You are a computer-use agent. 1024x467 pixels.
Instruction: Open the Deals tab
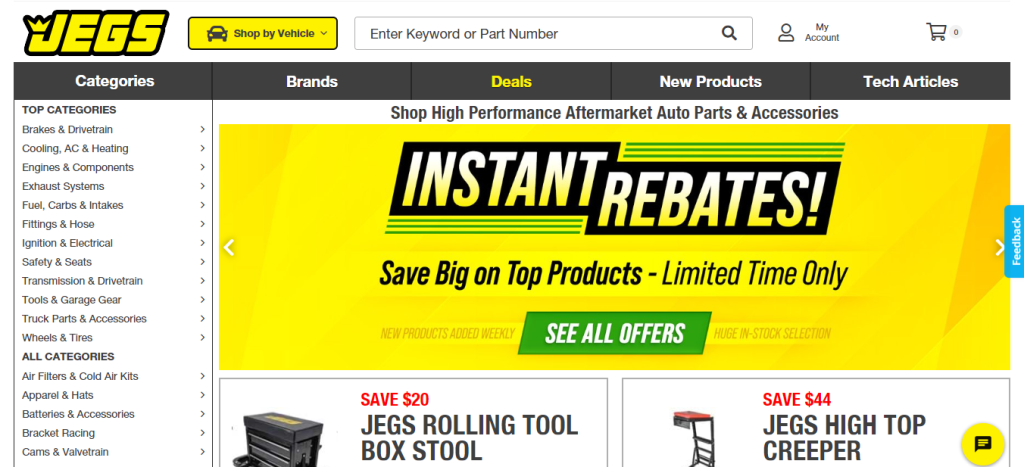[x=511, y=82]
